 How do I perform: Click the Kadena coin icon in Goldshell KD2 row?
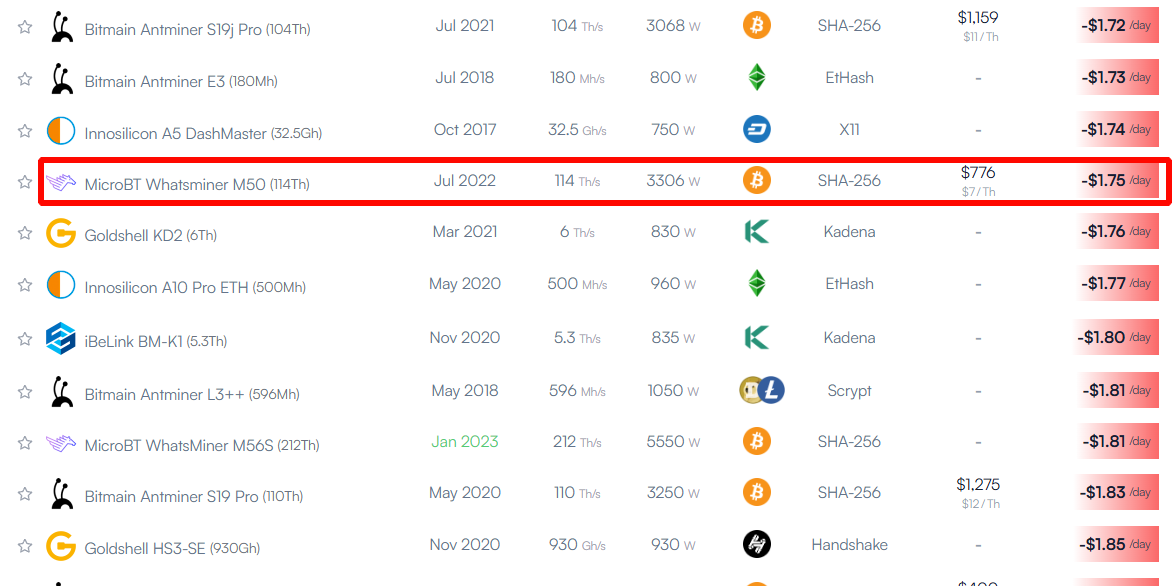[x=757, y=232]
